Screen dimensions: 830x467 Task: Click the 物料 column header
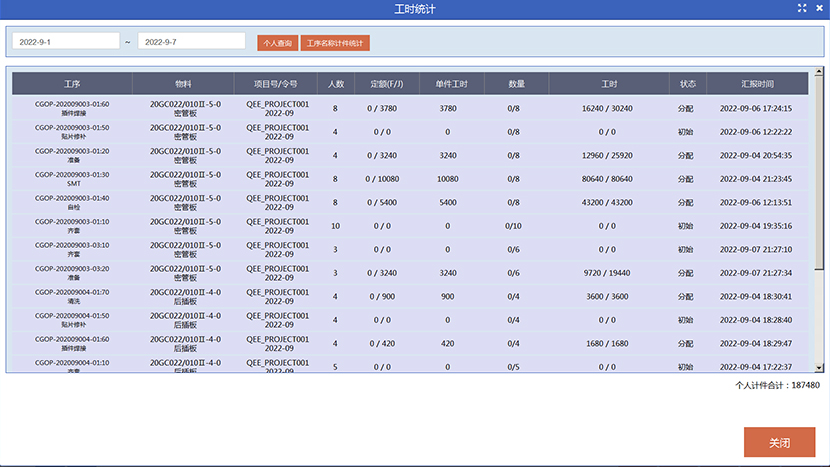[x=183, y=84]
